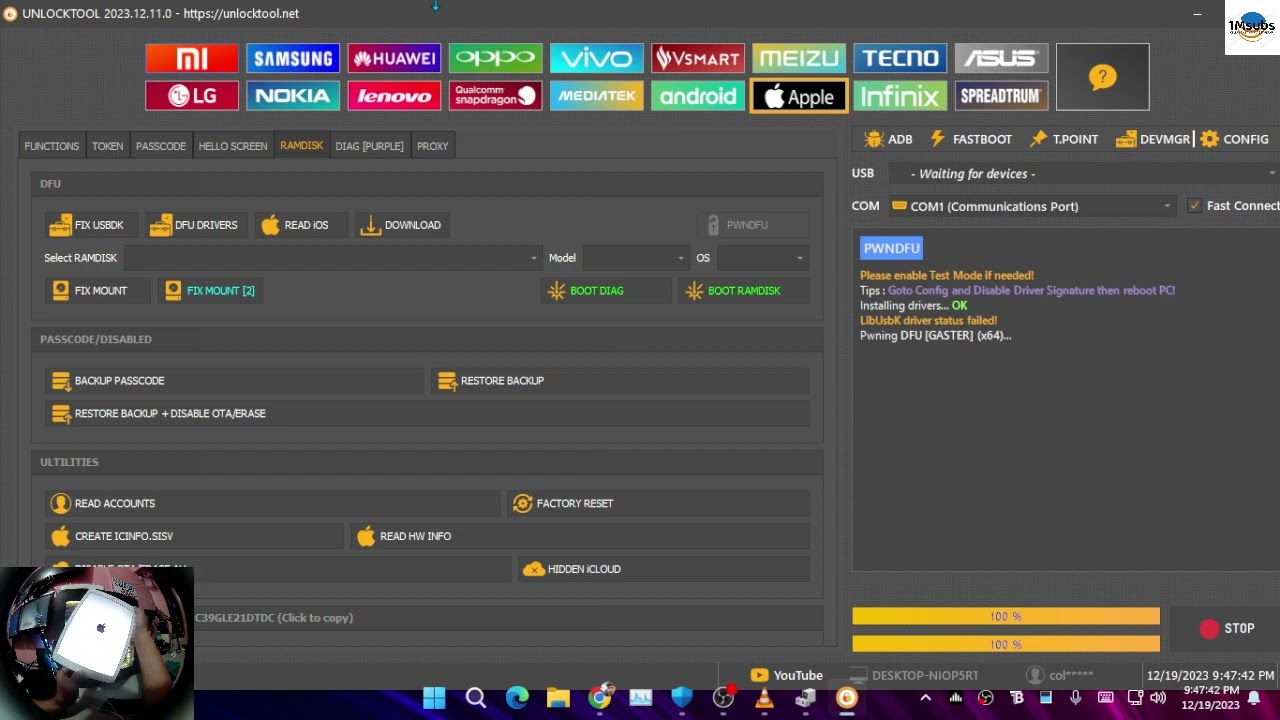The image size is (1280, 720).
Task: Select the Vivo brand tile
Action: tap(596, 58)
